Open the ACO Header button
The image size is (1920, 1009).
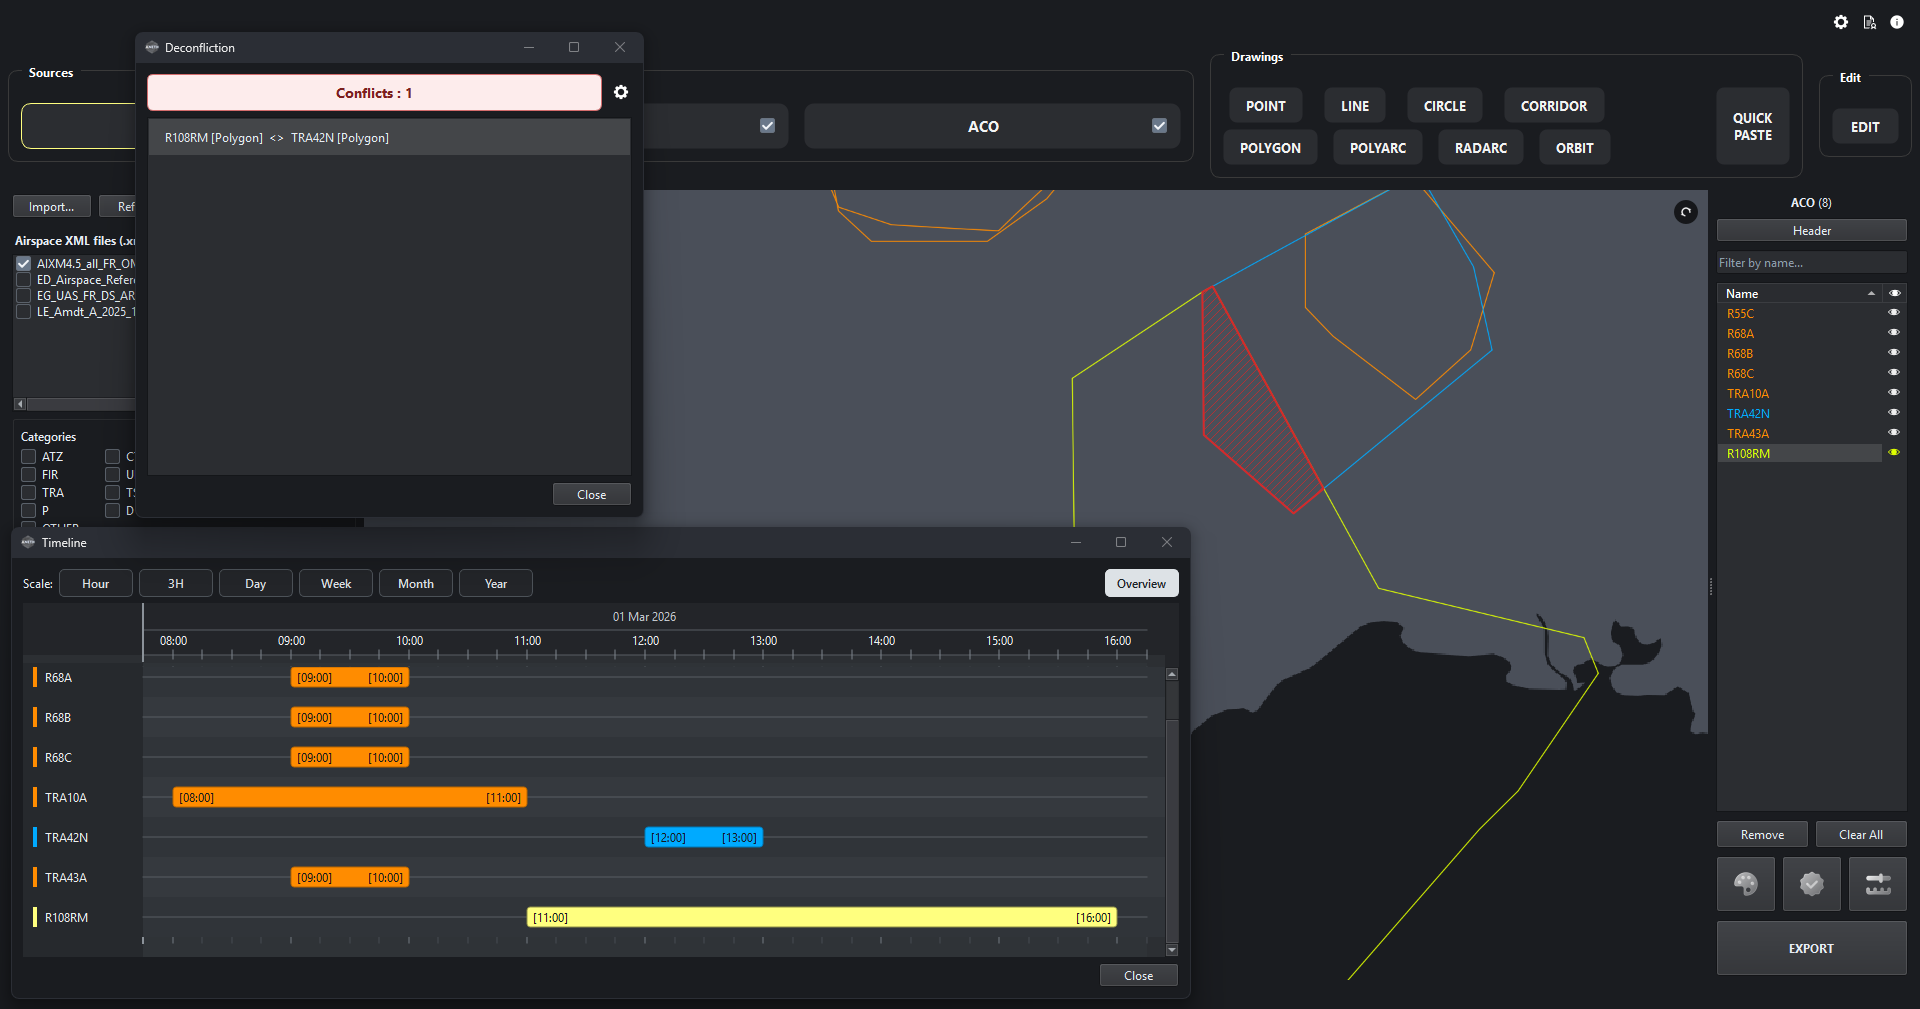click(x=1812, y=231)
